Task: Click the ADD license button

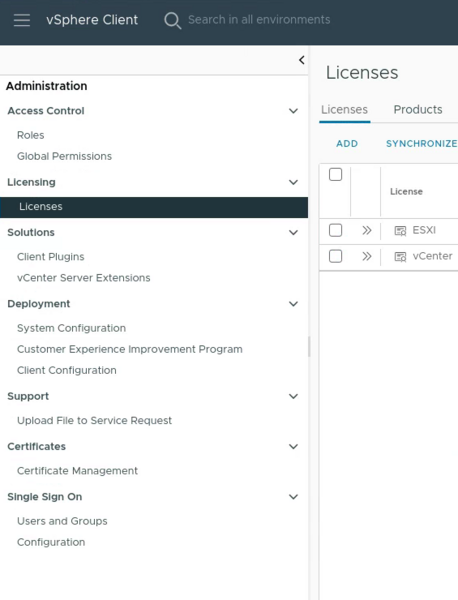Action: click(x=347, y=144)
